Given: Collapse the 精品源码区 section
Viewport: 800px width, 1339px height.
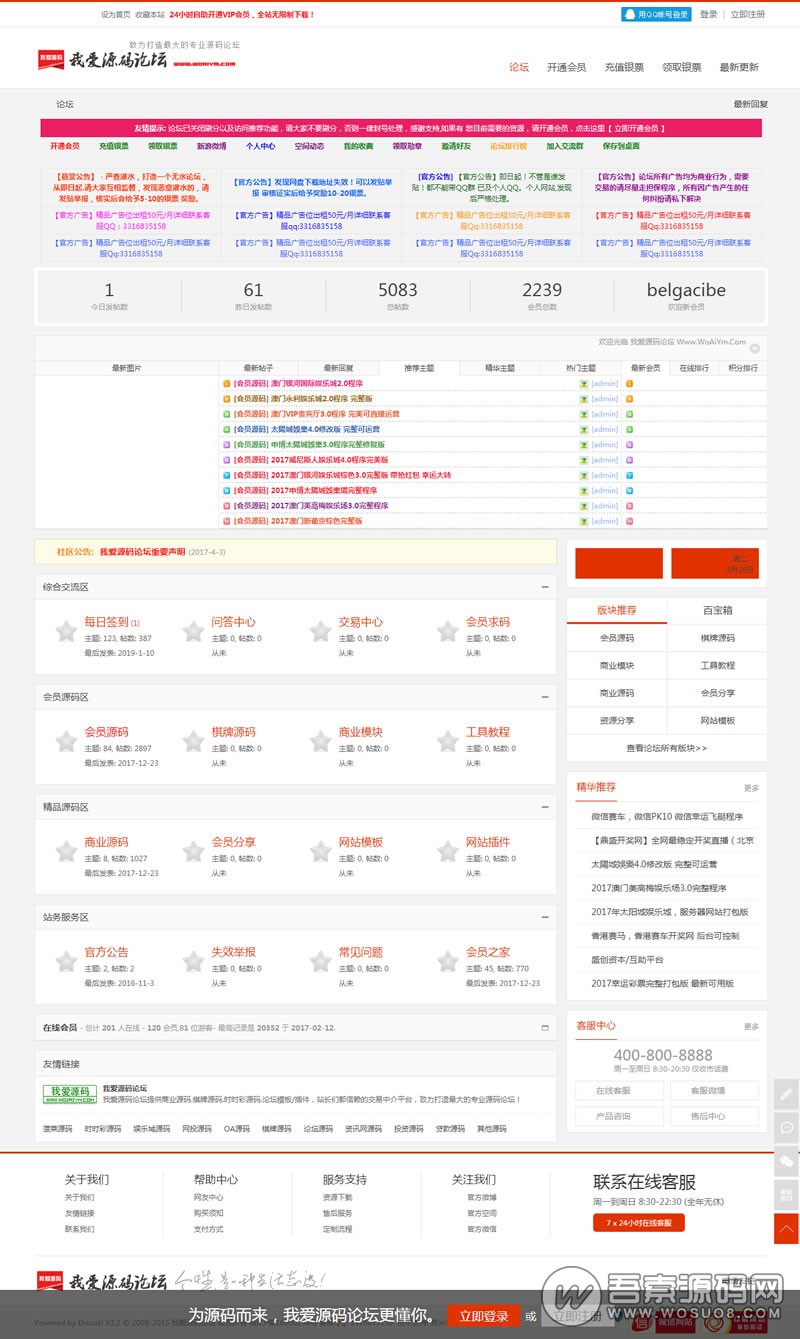Looking at the screenshot, I should [545, 806].
